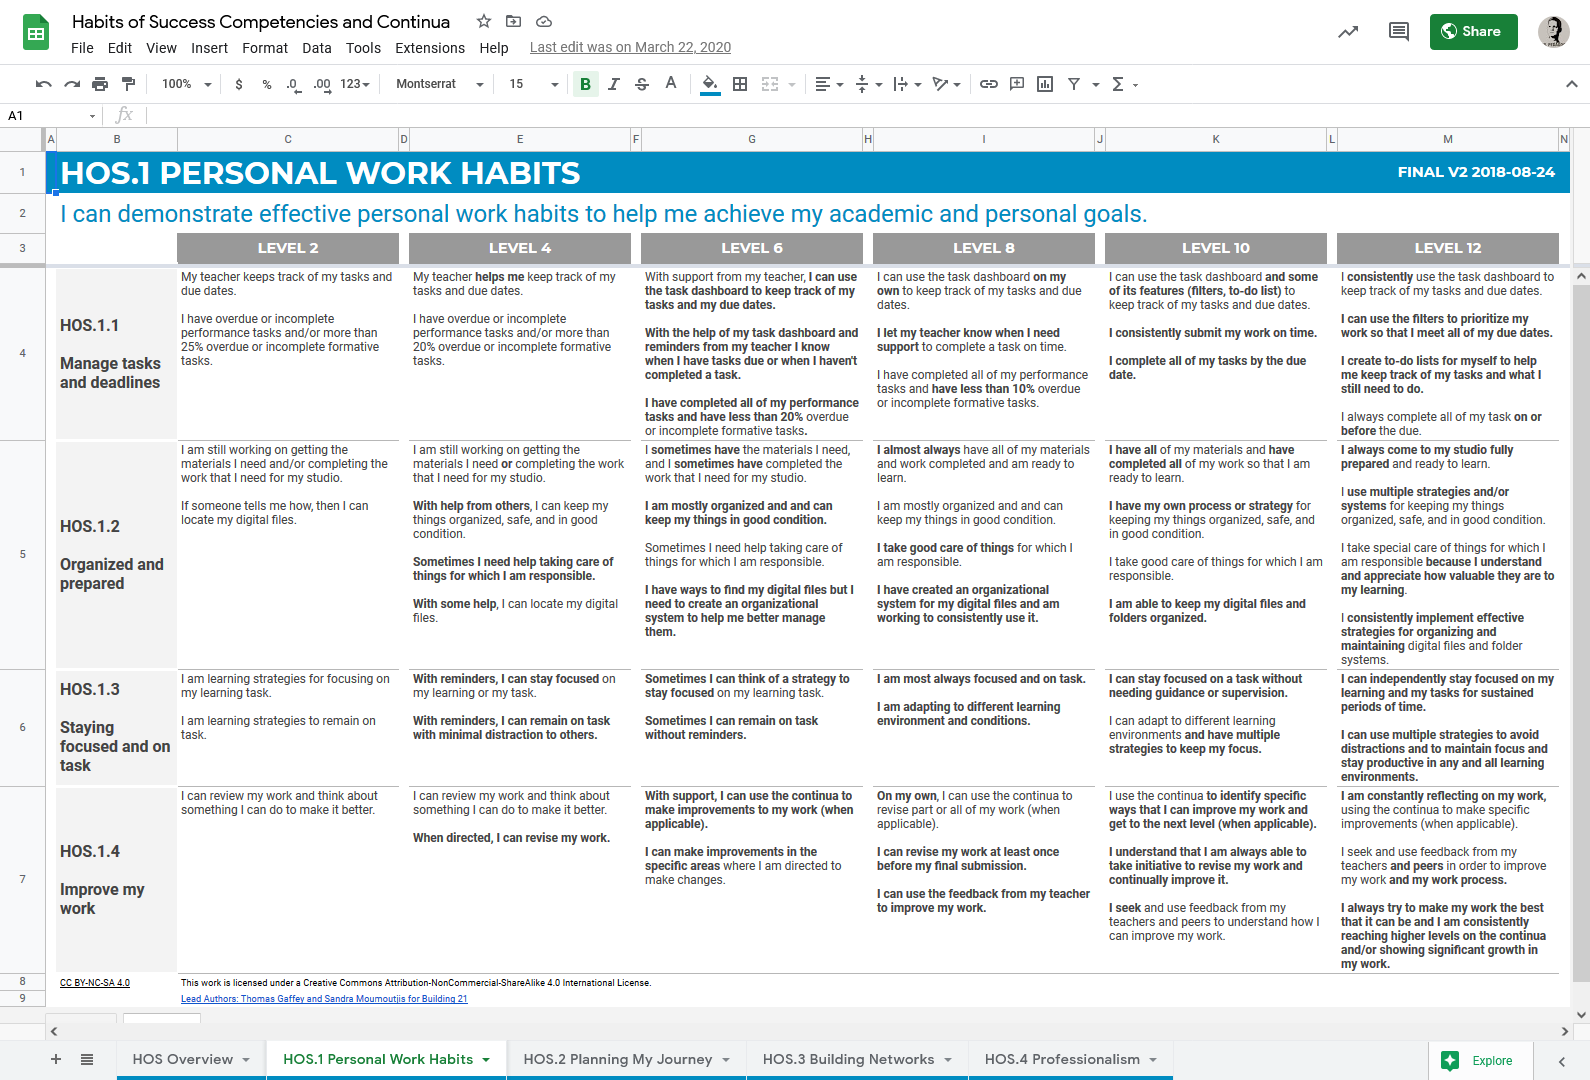Image resolution: width=1590 pixels, height=1080 pixels.
Task: Open the font size dropdown
Action: pos(533,84)
